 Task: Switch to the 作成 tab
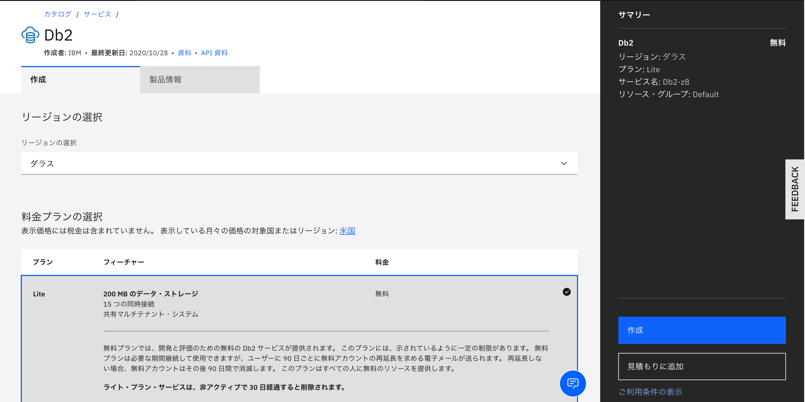[81, 80]
